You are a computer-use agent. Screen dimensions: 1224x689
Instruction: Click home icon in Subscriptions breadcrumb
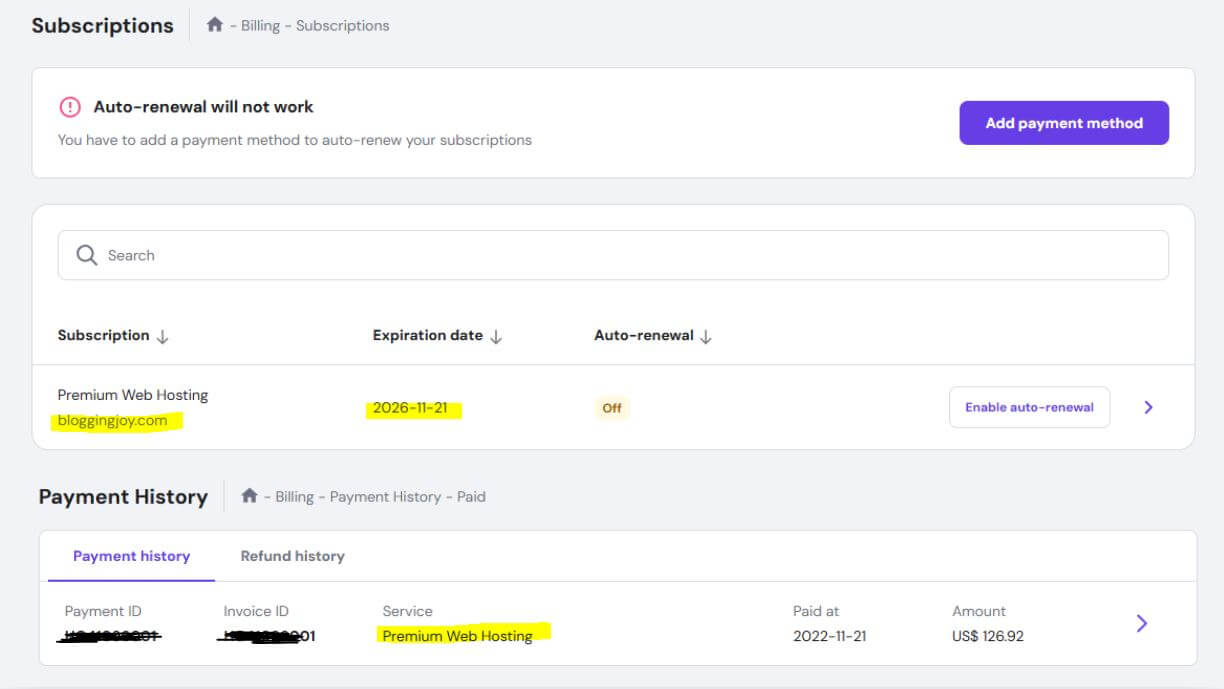pos(214,25)
